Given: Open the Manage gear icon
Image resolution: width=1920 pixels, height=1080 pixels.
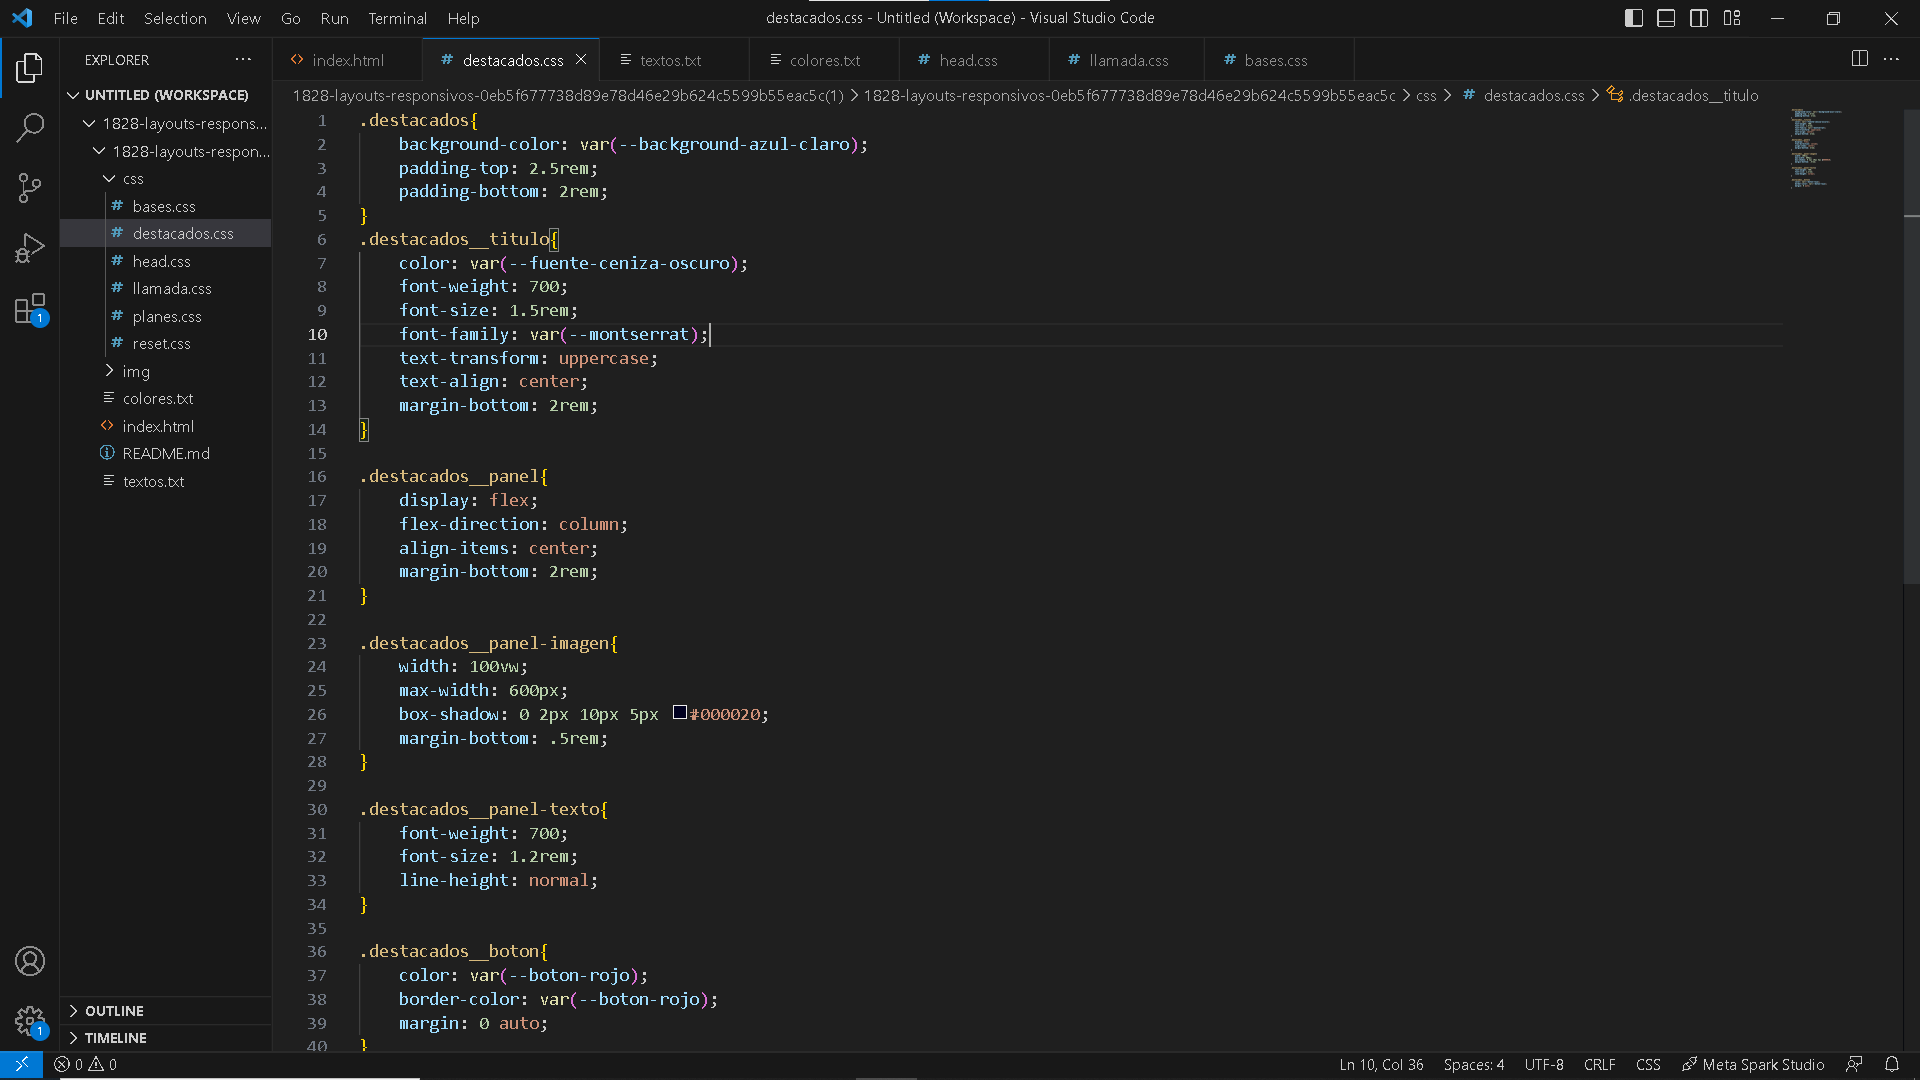Looking at the screenshot, I should (x=30, y=1022).
